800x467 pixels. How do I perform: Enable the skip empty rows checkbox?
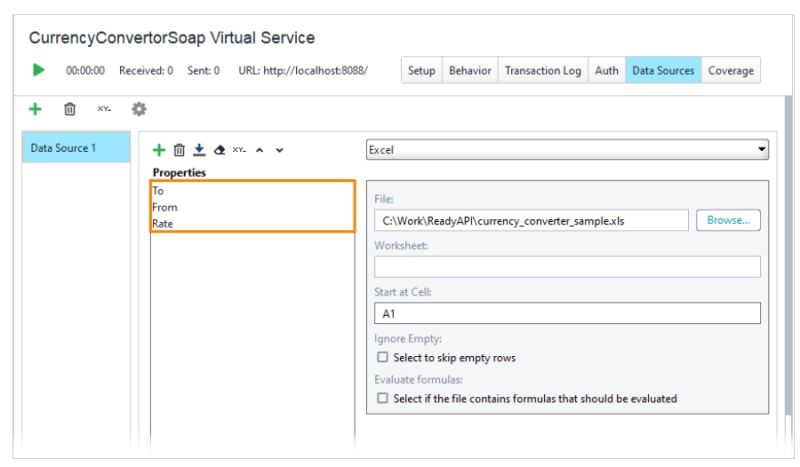point(383,357)
